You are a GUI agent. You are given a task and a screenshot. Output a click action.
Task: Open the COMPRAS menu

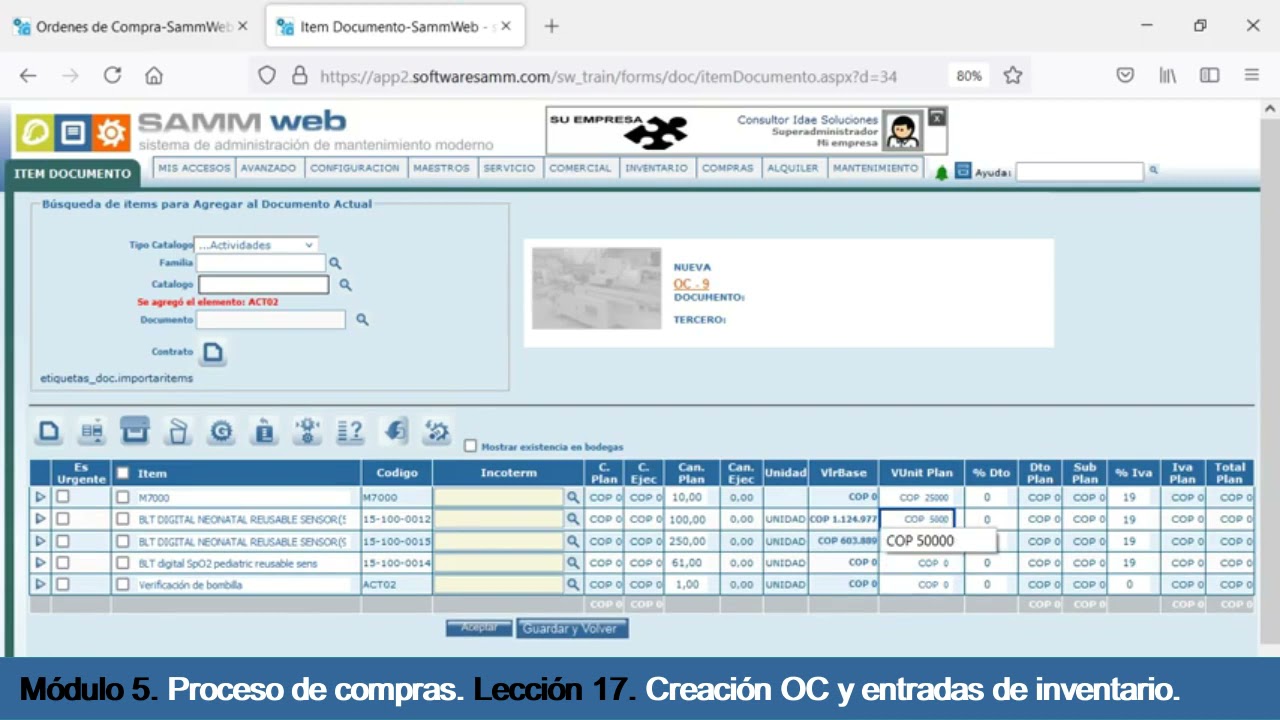(728, 168)
